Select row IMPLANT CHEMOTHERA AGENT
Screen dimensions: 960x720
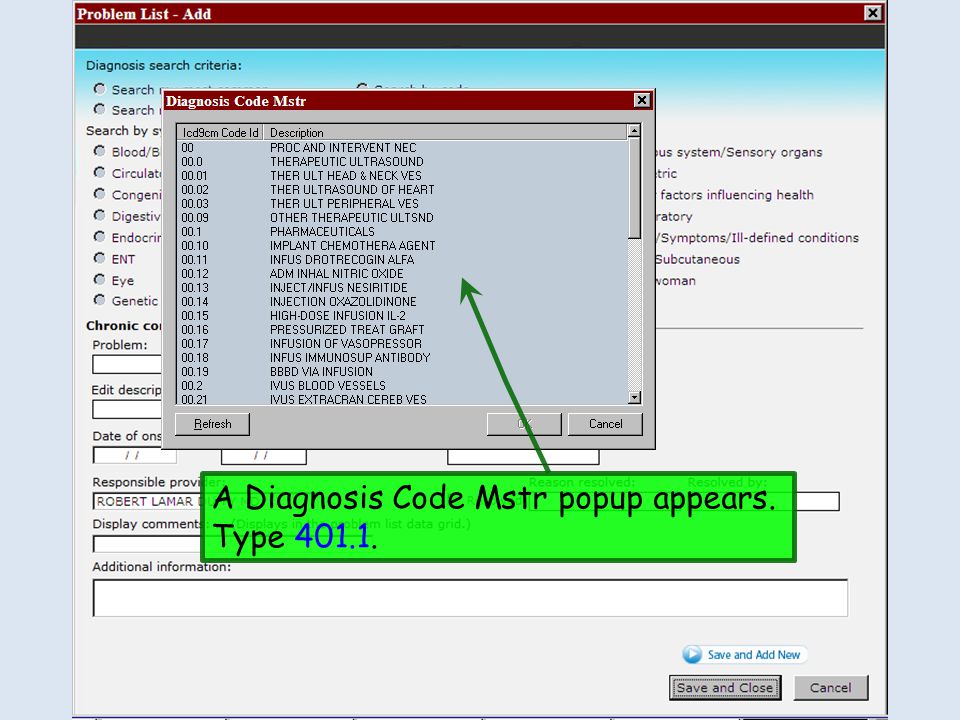[402, 246]
